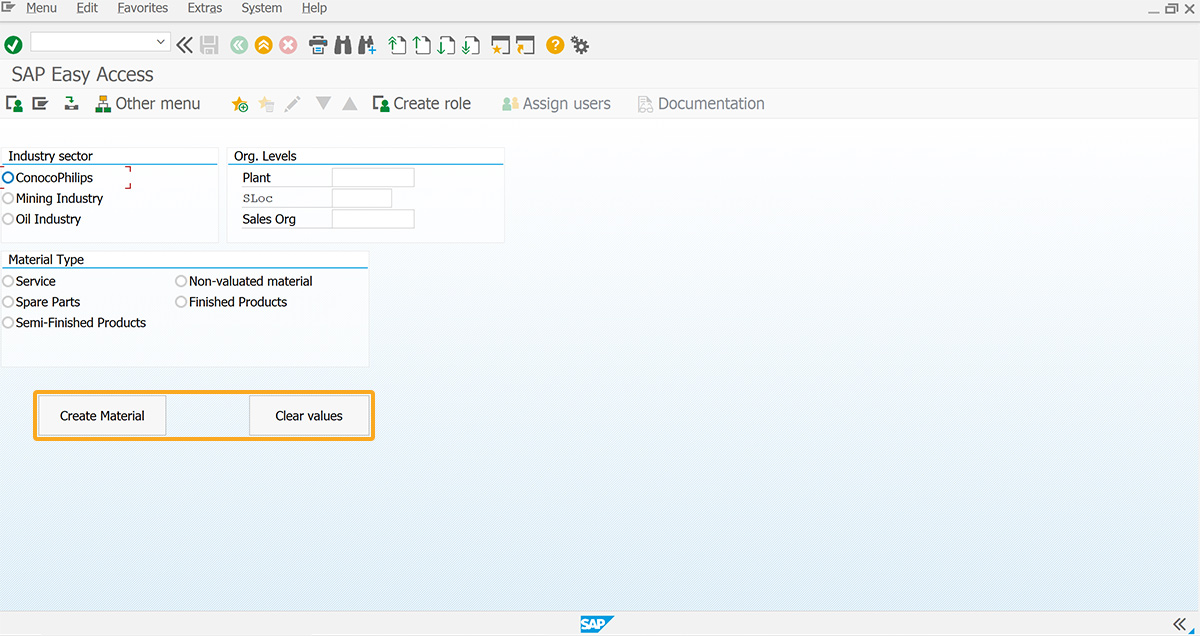Go to Last Page icon
Screen dimensions: 1200x636
[471, 45]
